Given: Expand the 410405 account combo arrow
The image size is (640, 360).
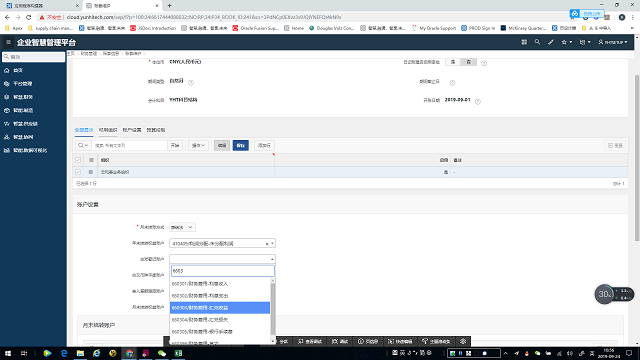Looking at the screenshot, I should [272, 244].
